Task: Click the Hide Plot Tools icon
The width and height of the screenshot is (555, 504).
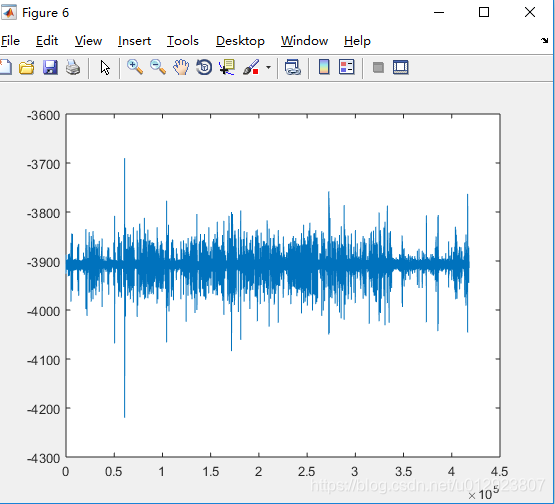Action: tap(378, 67)
